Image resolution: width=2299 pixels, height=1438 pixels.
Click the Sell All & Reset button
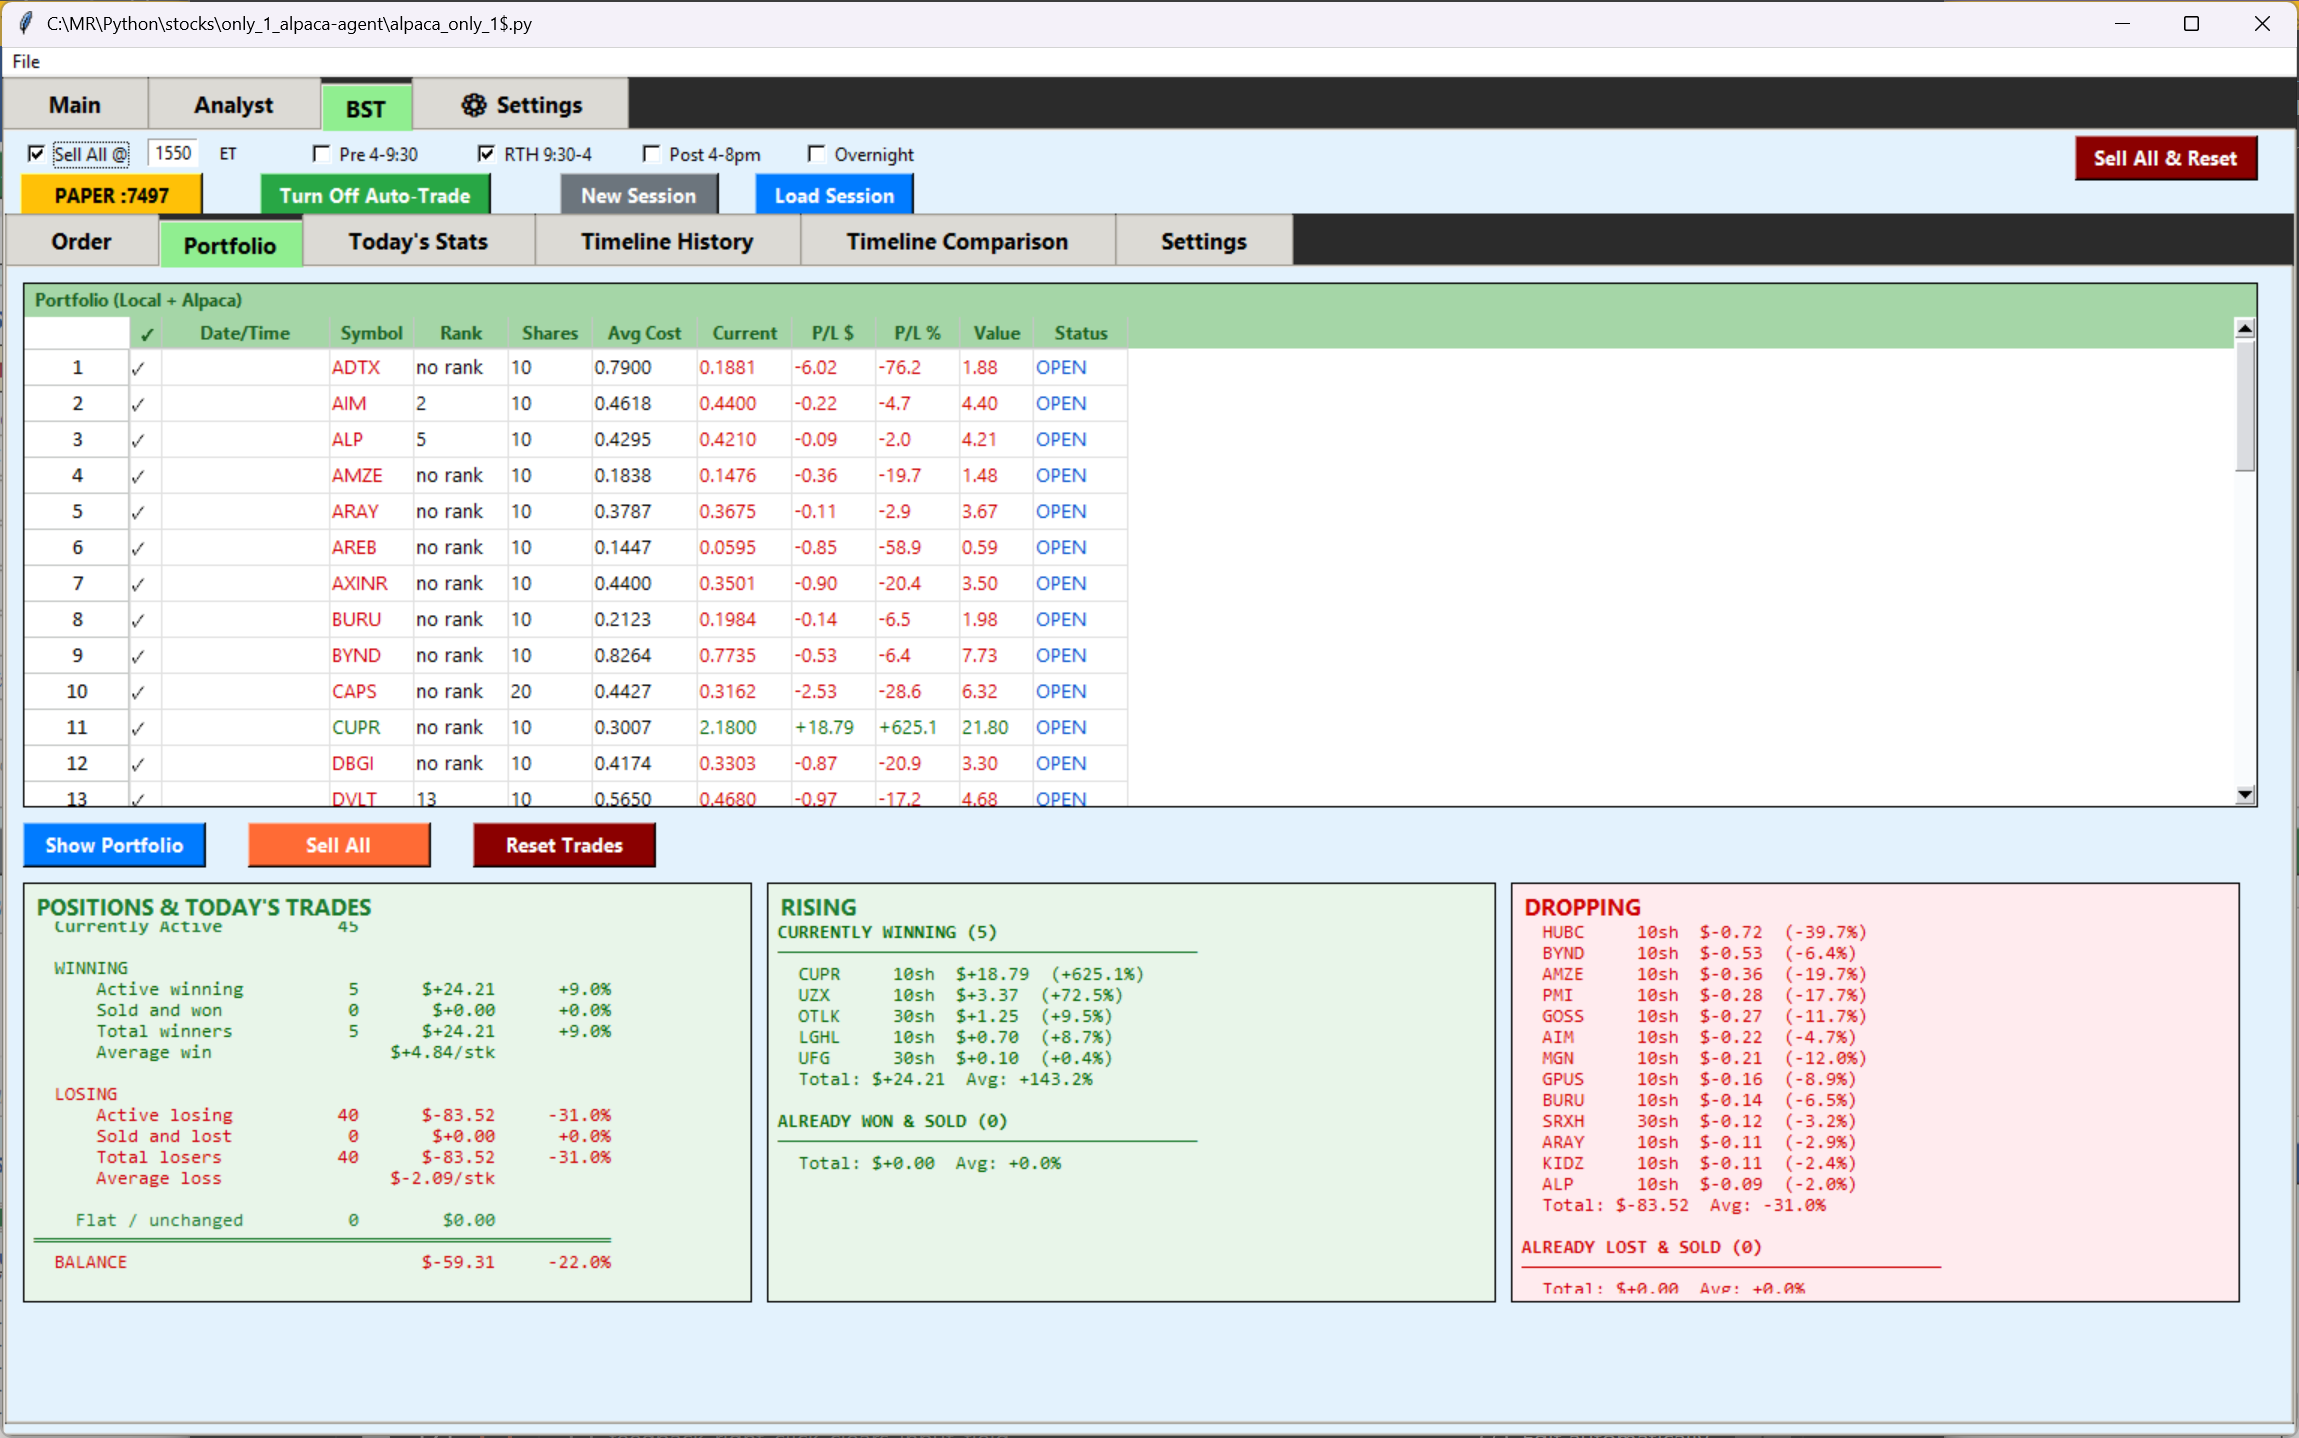click(x=2165, y=158)
